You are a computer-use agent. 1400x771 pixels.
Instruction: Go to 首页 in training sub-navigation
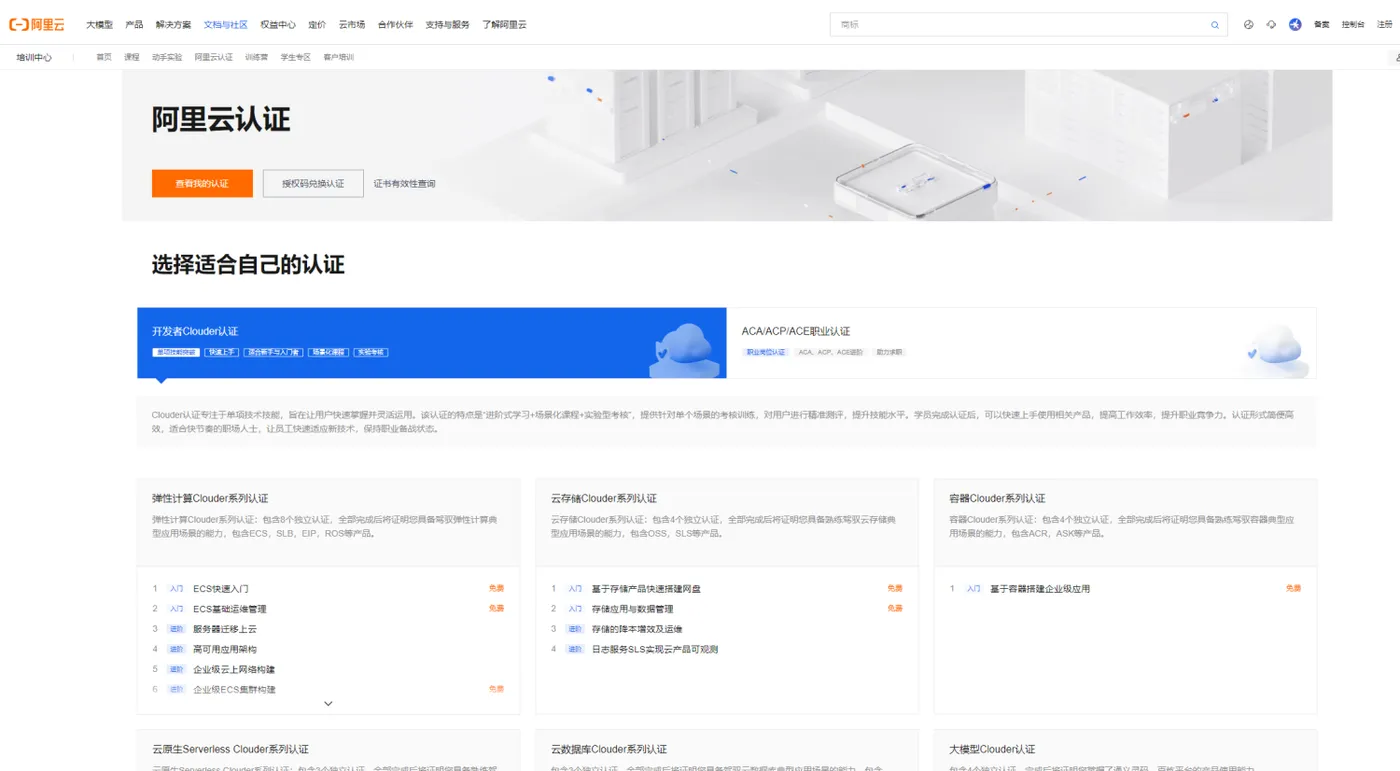click(104, 58)
